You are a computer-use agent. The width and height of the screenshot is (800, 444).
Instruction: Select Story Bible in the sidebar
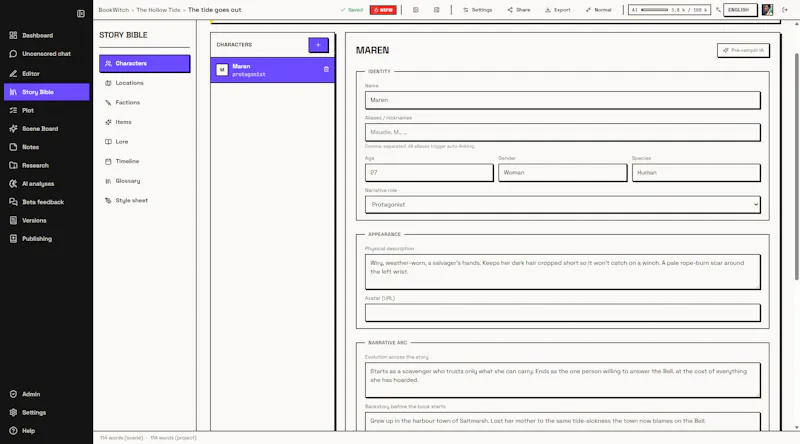[46, 92]
